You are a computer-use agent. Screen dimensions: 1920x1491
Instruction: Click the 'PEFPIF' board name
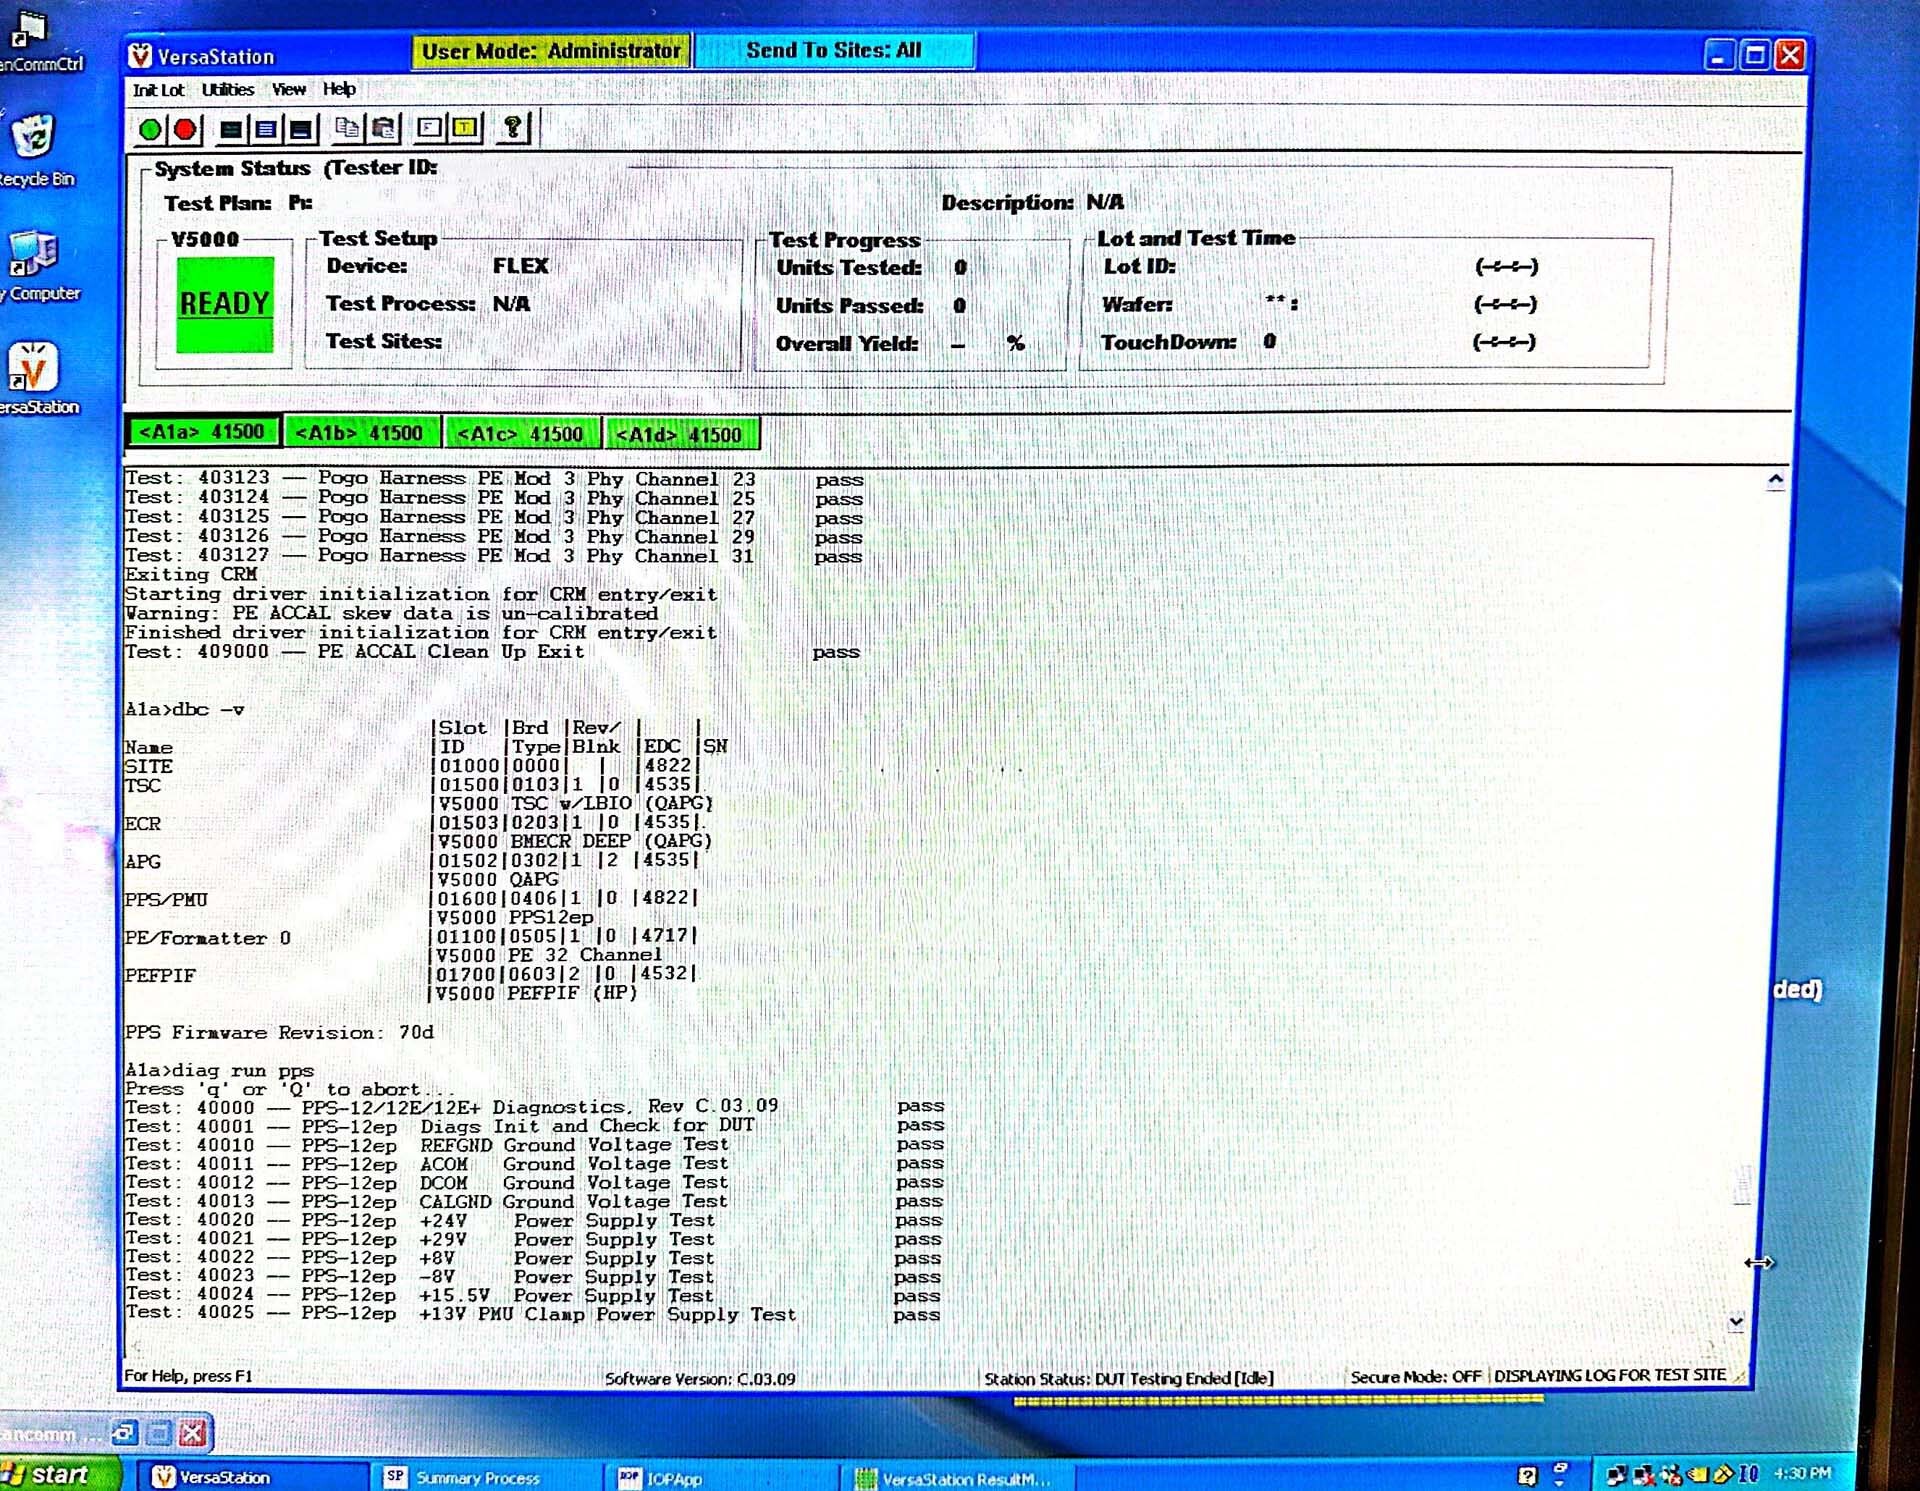[x=160, y=975]
